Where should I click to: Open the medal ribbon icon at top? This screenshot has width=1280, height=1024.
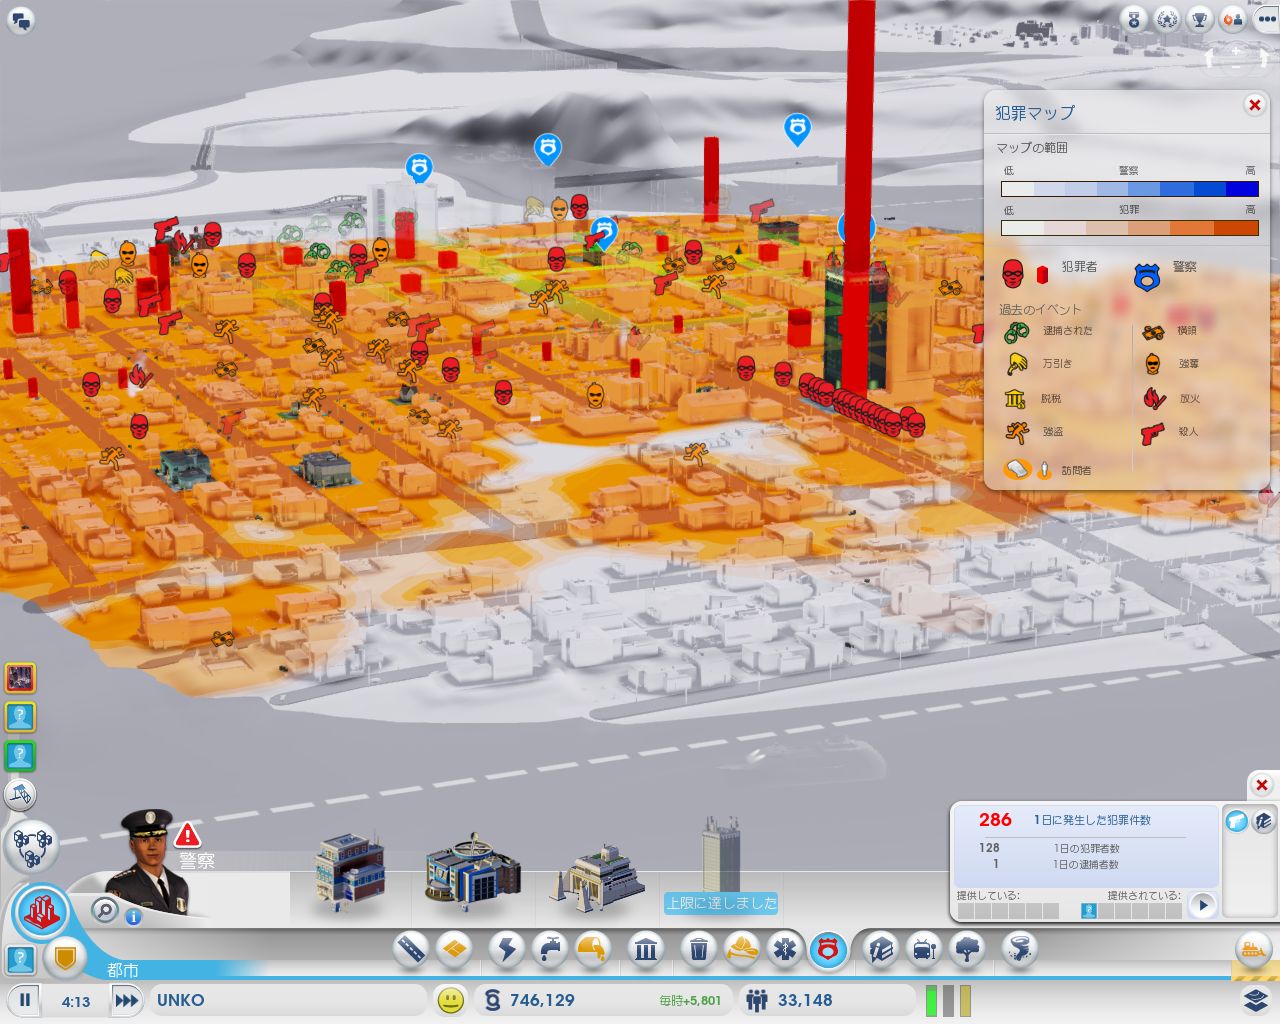click(1134, 19)
